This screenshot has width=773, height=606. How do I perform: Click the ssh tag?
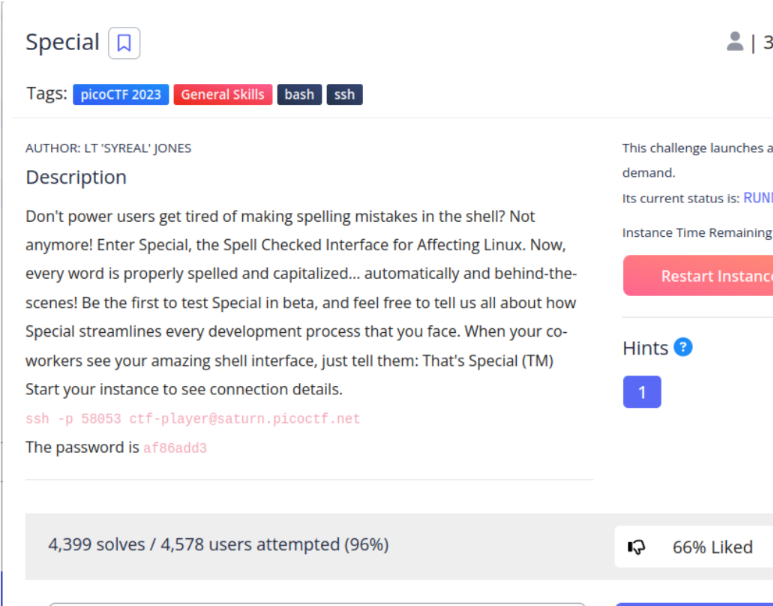345,95
